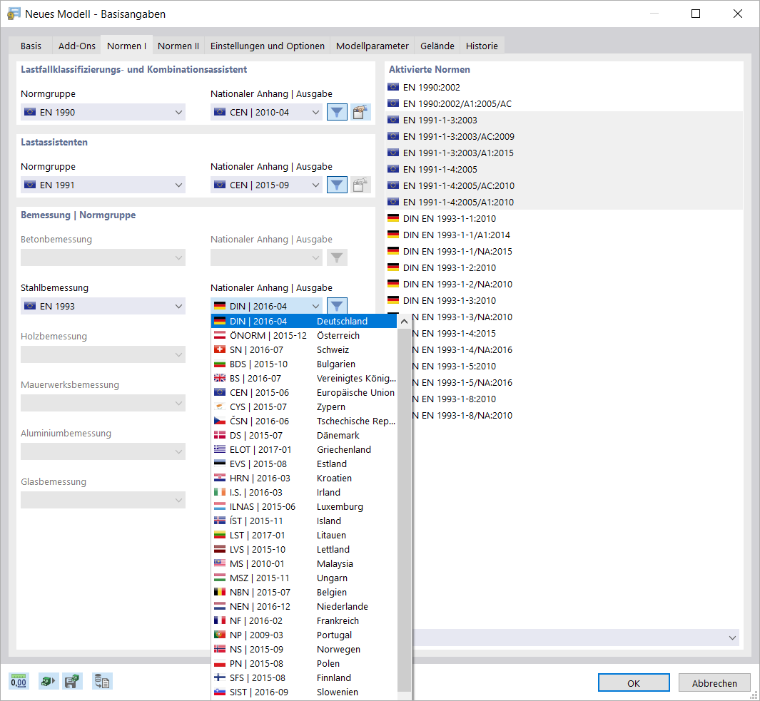Select EN 1991-1-4:2005 in activated norms
This screenshot has height=701, width=760.
point(564,169)
